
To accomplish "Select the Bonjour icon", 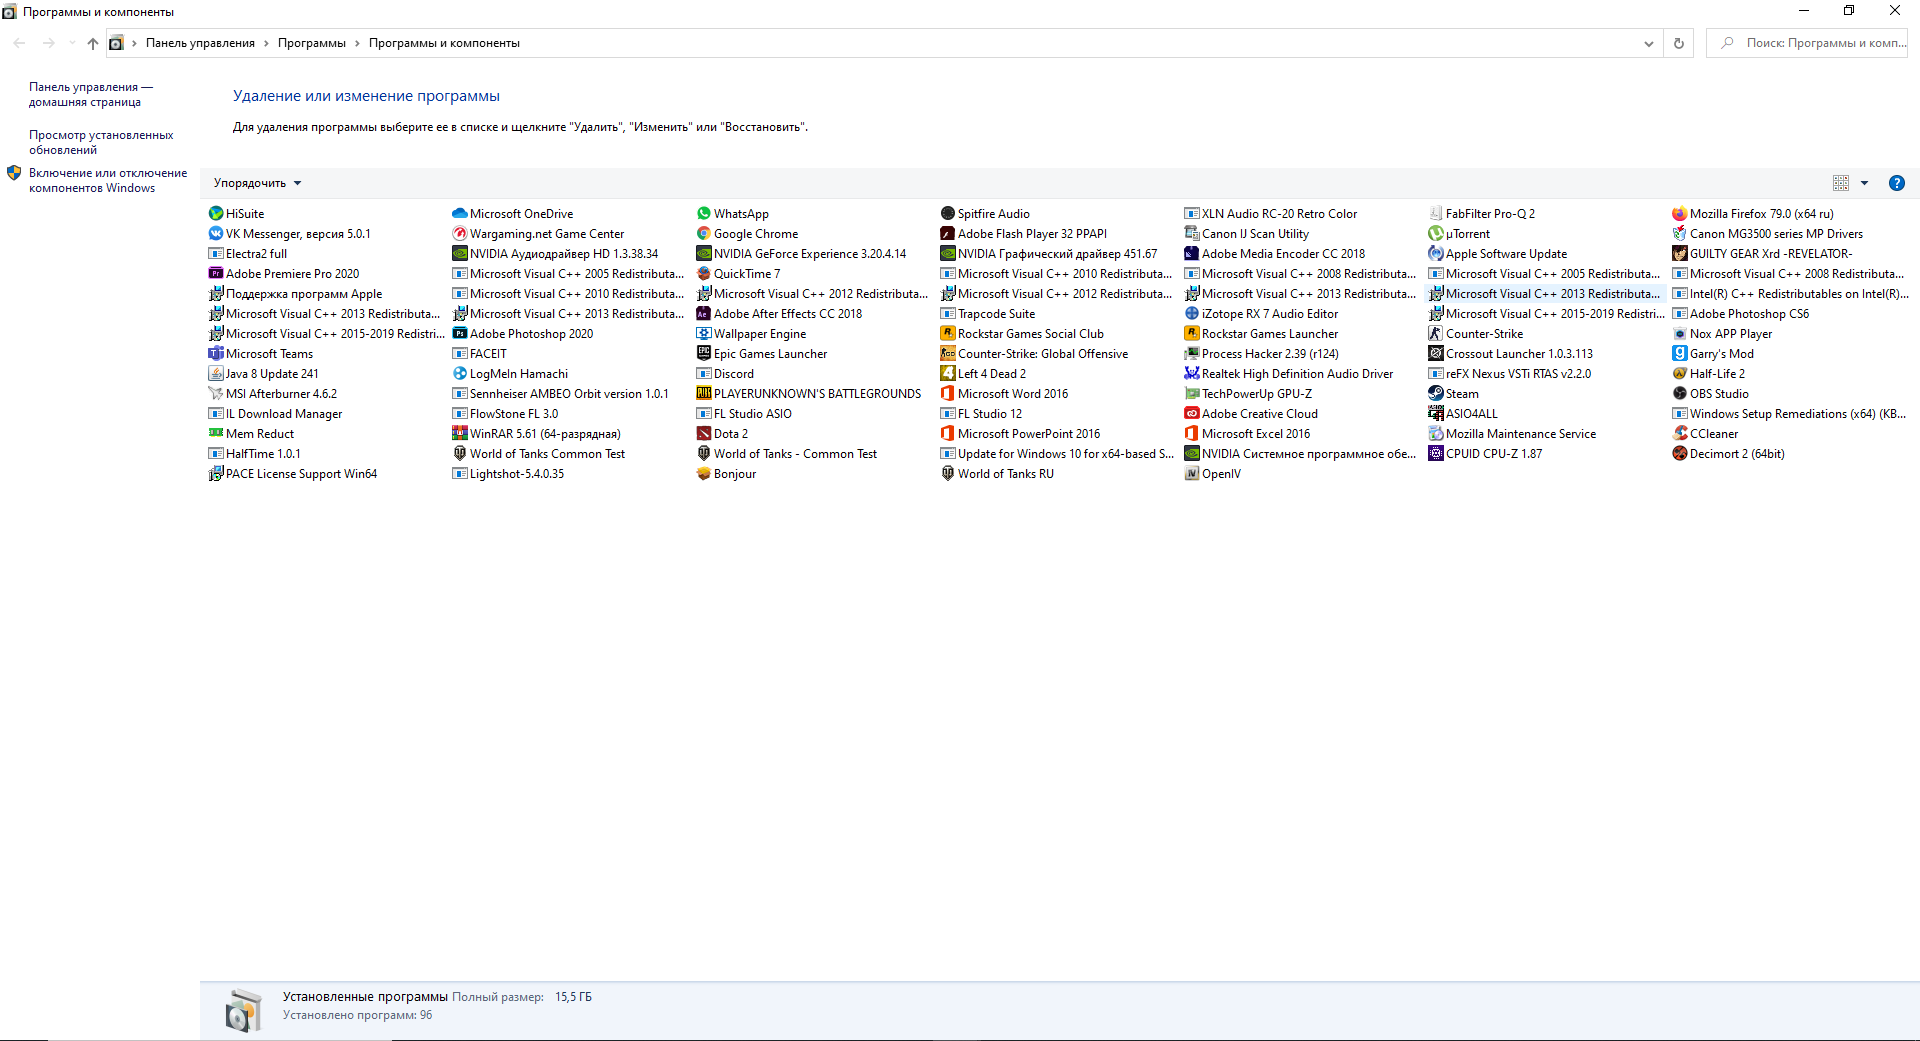I will [x=704, y=473].
